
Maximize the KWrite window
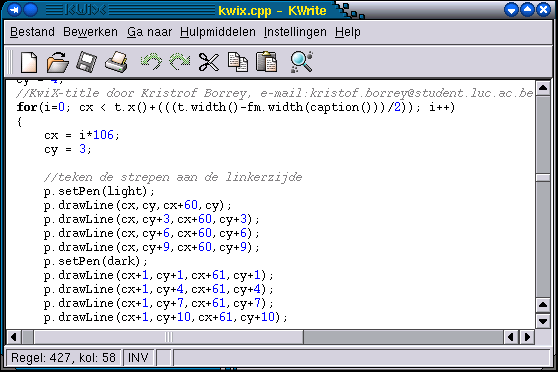[x=527, y=10]
